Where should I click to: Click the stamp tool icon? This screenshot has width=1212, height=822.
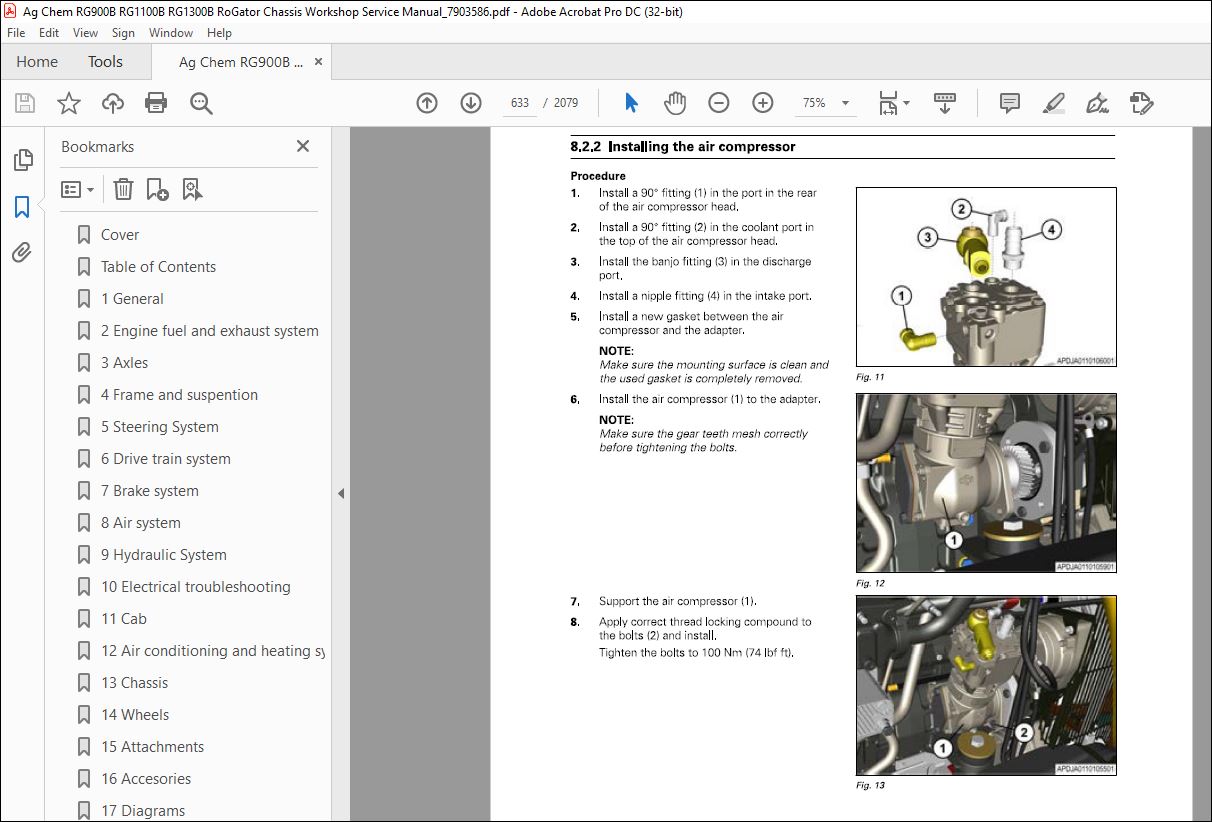[1141, 103]
